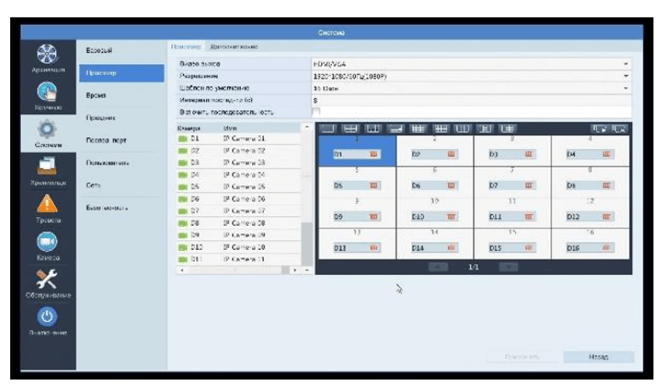Go to next layout page
The image size is (664, 391).
click(x=508, y=267)
